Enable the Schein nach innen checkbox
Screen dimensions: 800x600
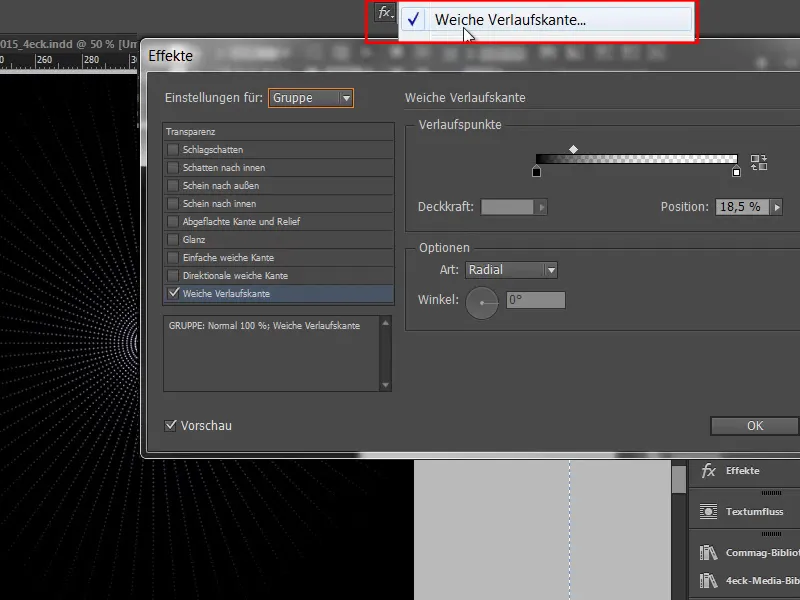pyautogui.click(x=173, y=203)
